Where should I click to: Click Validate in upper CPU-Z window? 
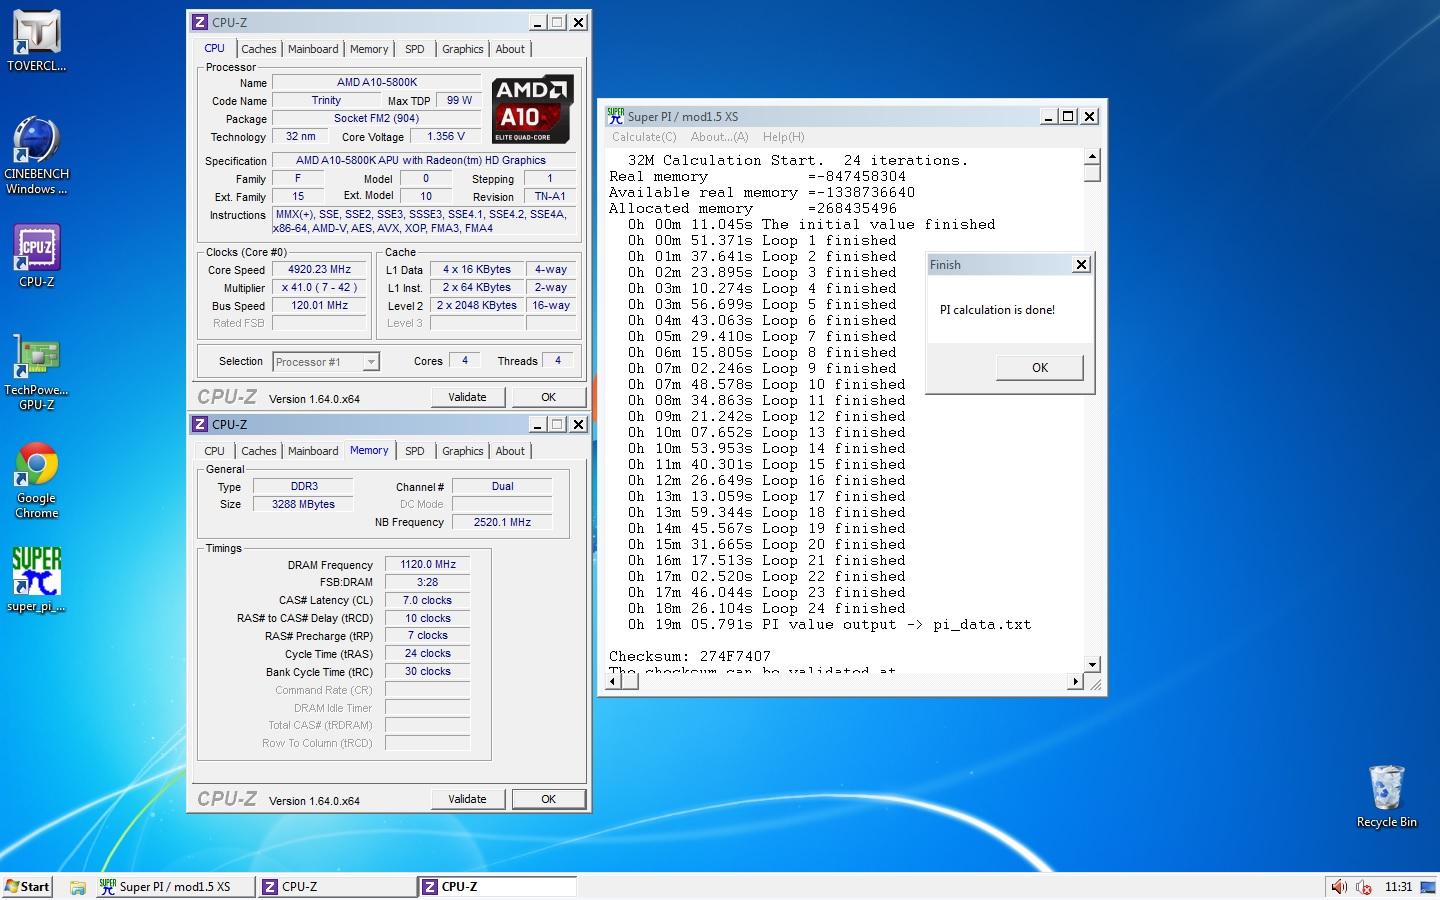pos(467,397)
